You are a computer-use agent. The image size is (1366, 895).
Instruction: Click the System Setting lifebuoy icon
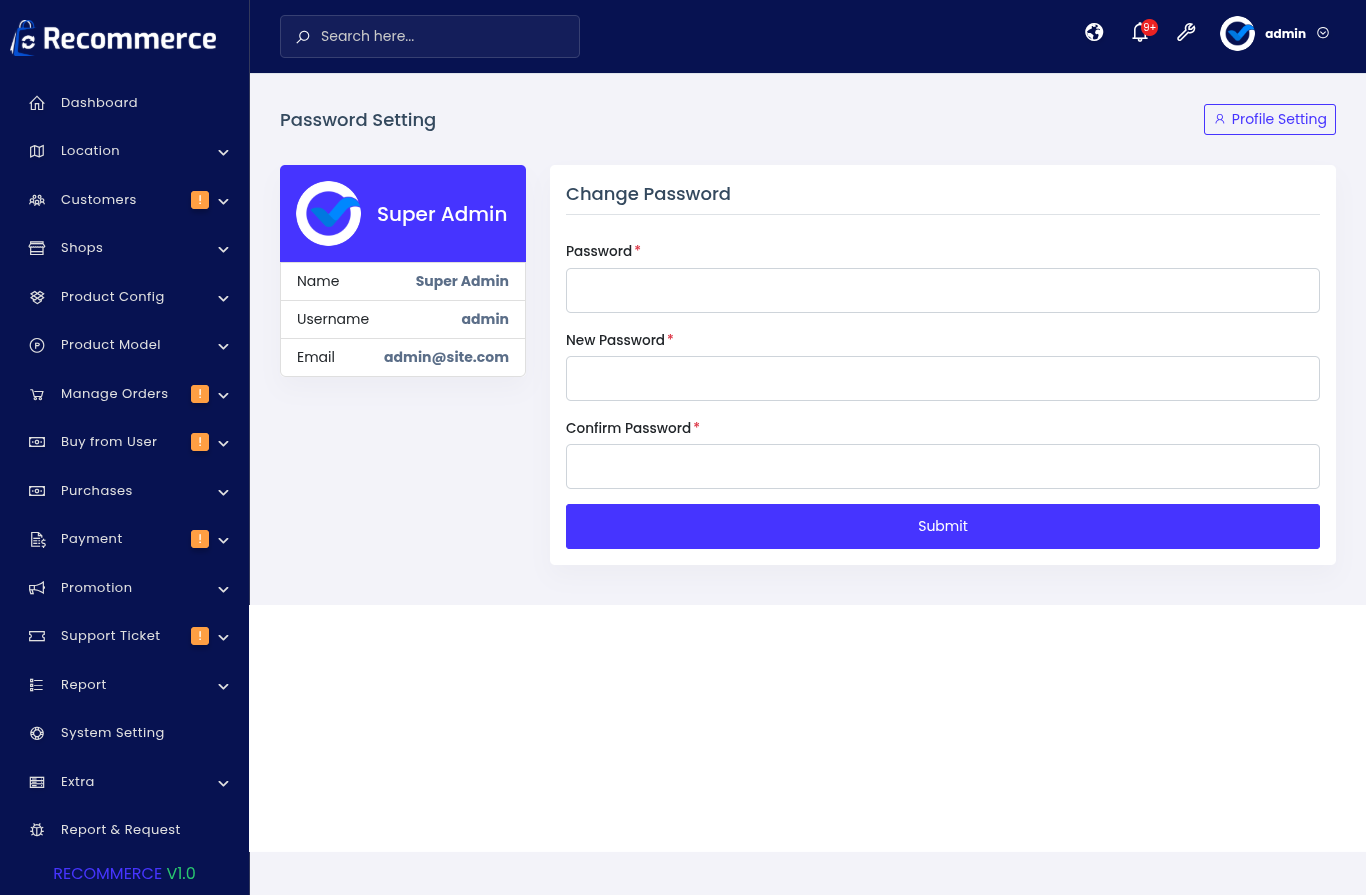tap(37, 733)
